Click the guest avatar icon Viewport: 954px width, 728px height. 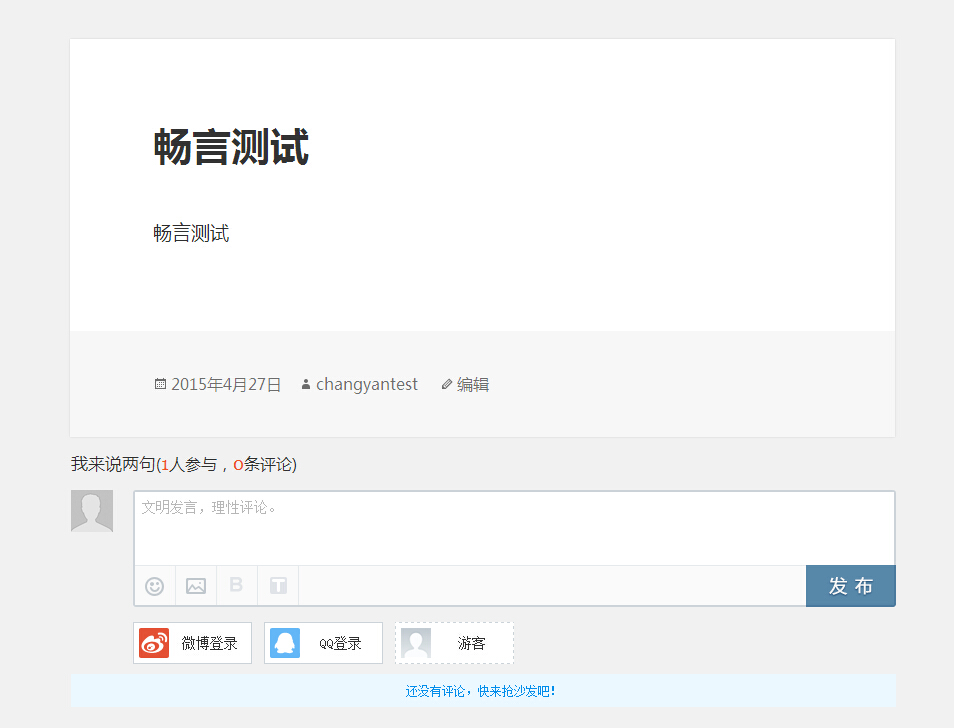(416, 643)
